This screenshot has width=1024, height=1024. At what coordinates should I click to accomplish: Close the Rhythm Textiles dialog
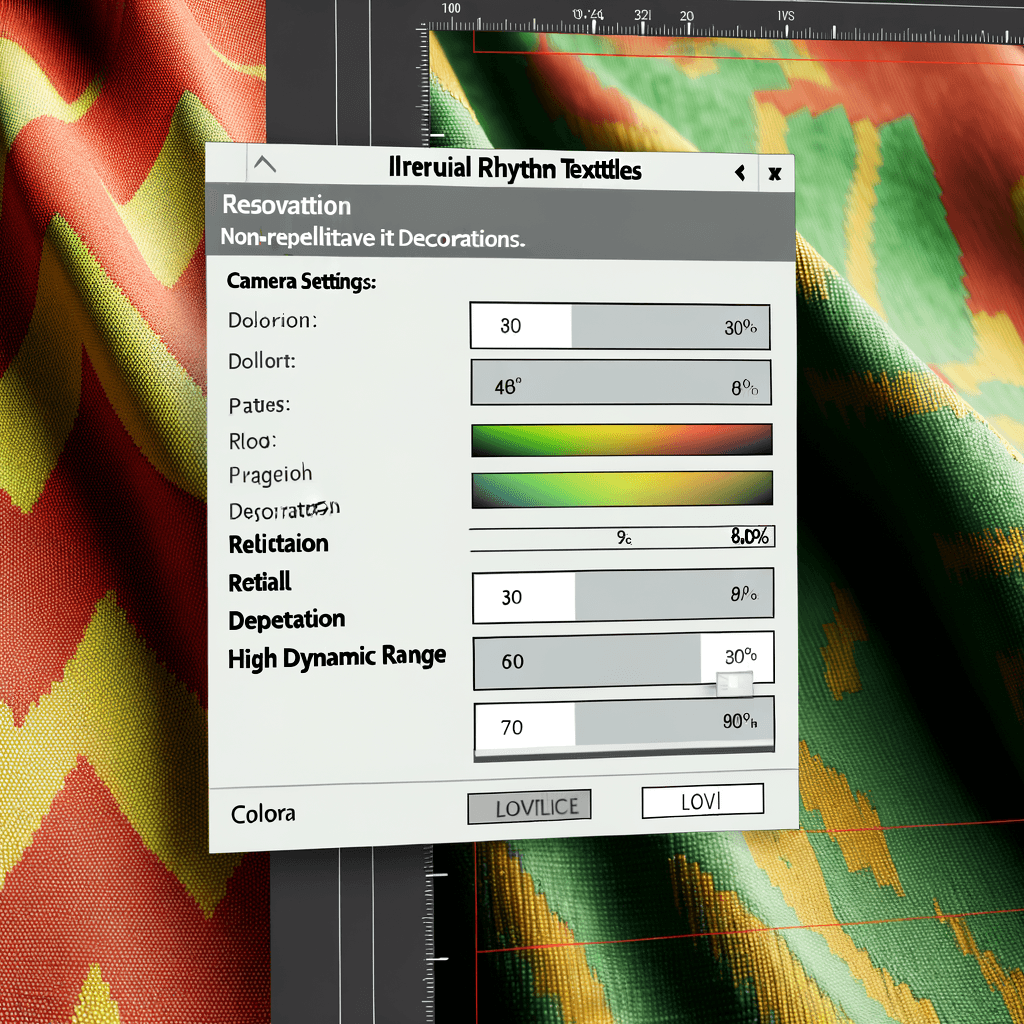click(x=775, y=174)
